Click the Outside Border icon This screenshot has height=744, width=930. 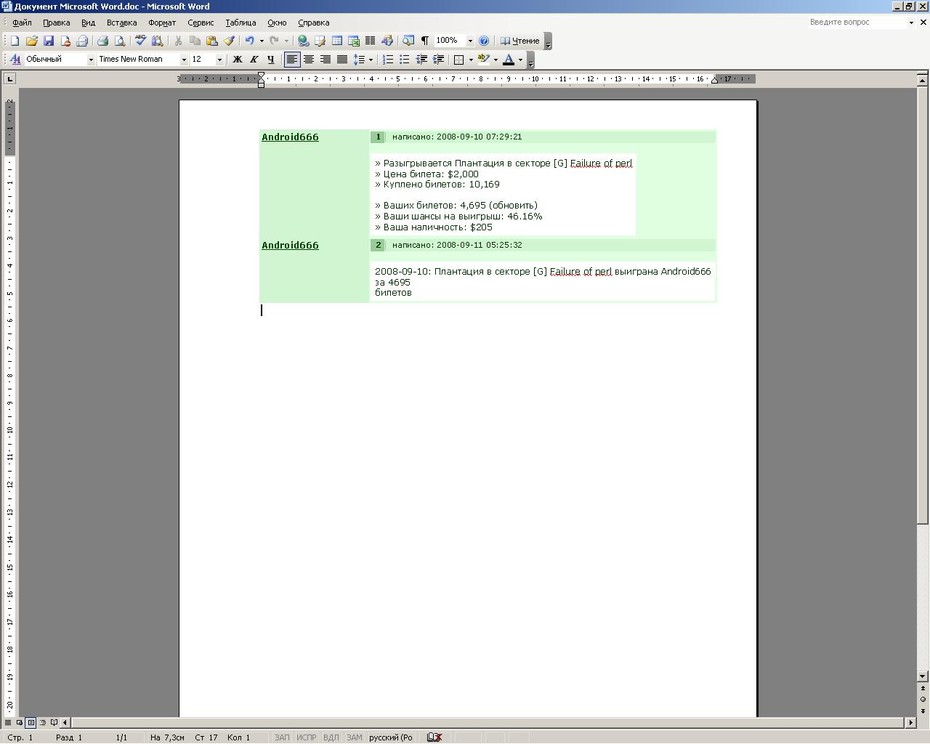pos(458,59)
